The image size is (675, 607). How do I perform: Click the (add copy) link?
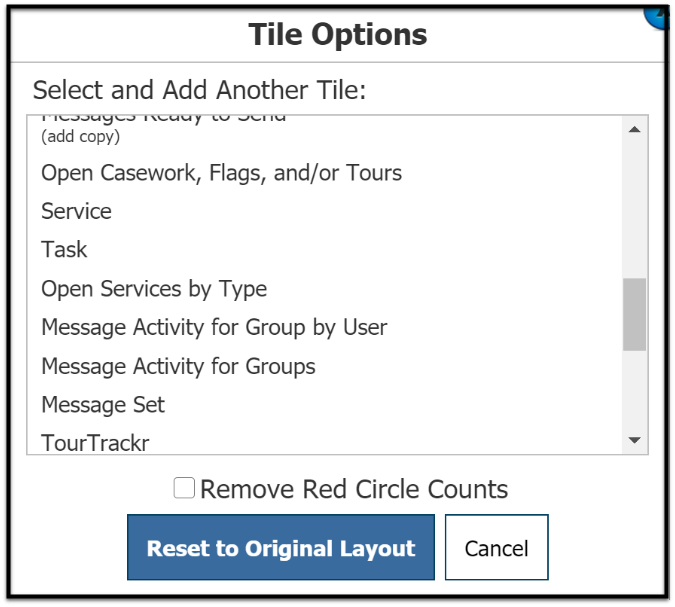80,137
